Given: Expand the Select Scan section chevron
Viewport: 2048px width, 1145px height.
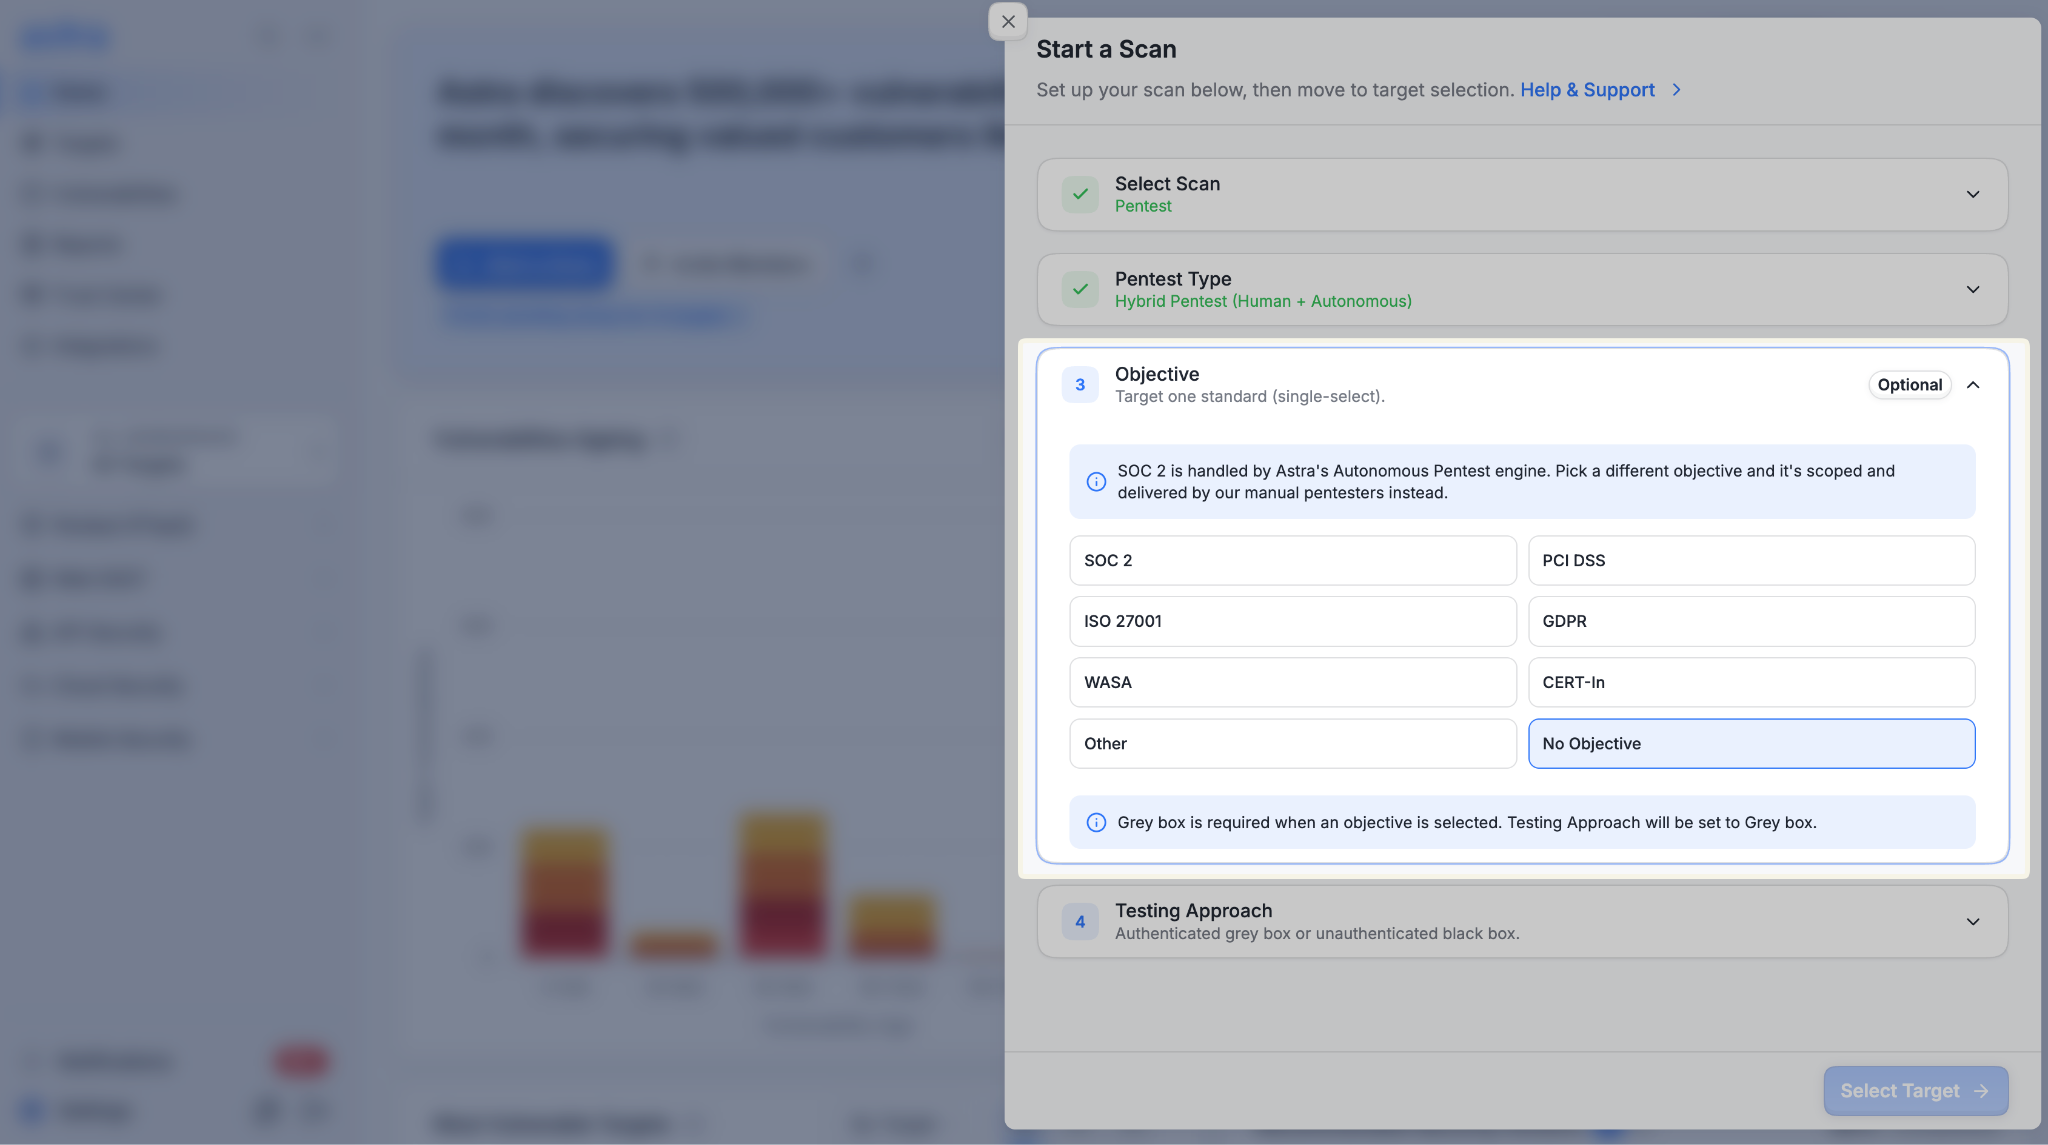Looking at the screenshot, I should [x=1973, y=194].
